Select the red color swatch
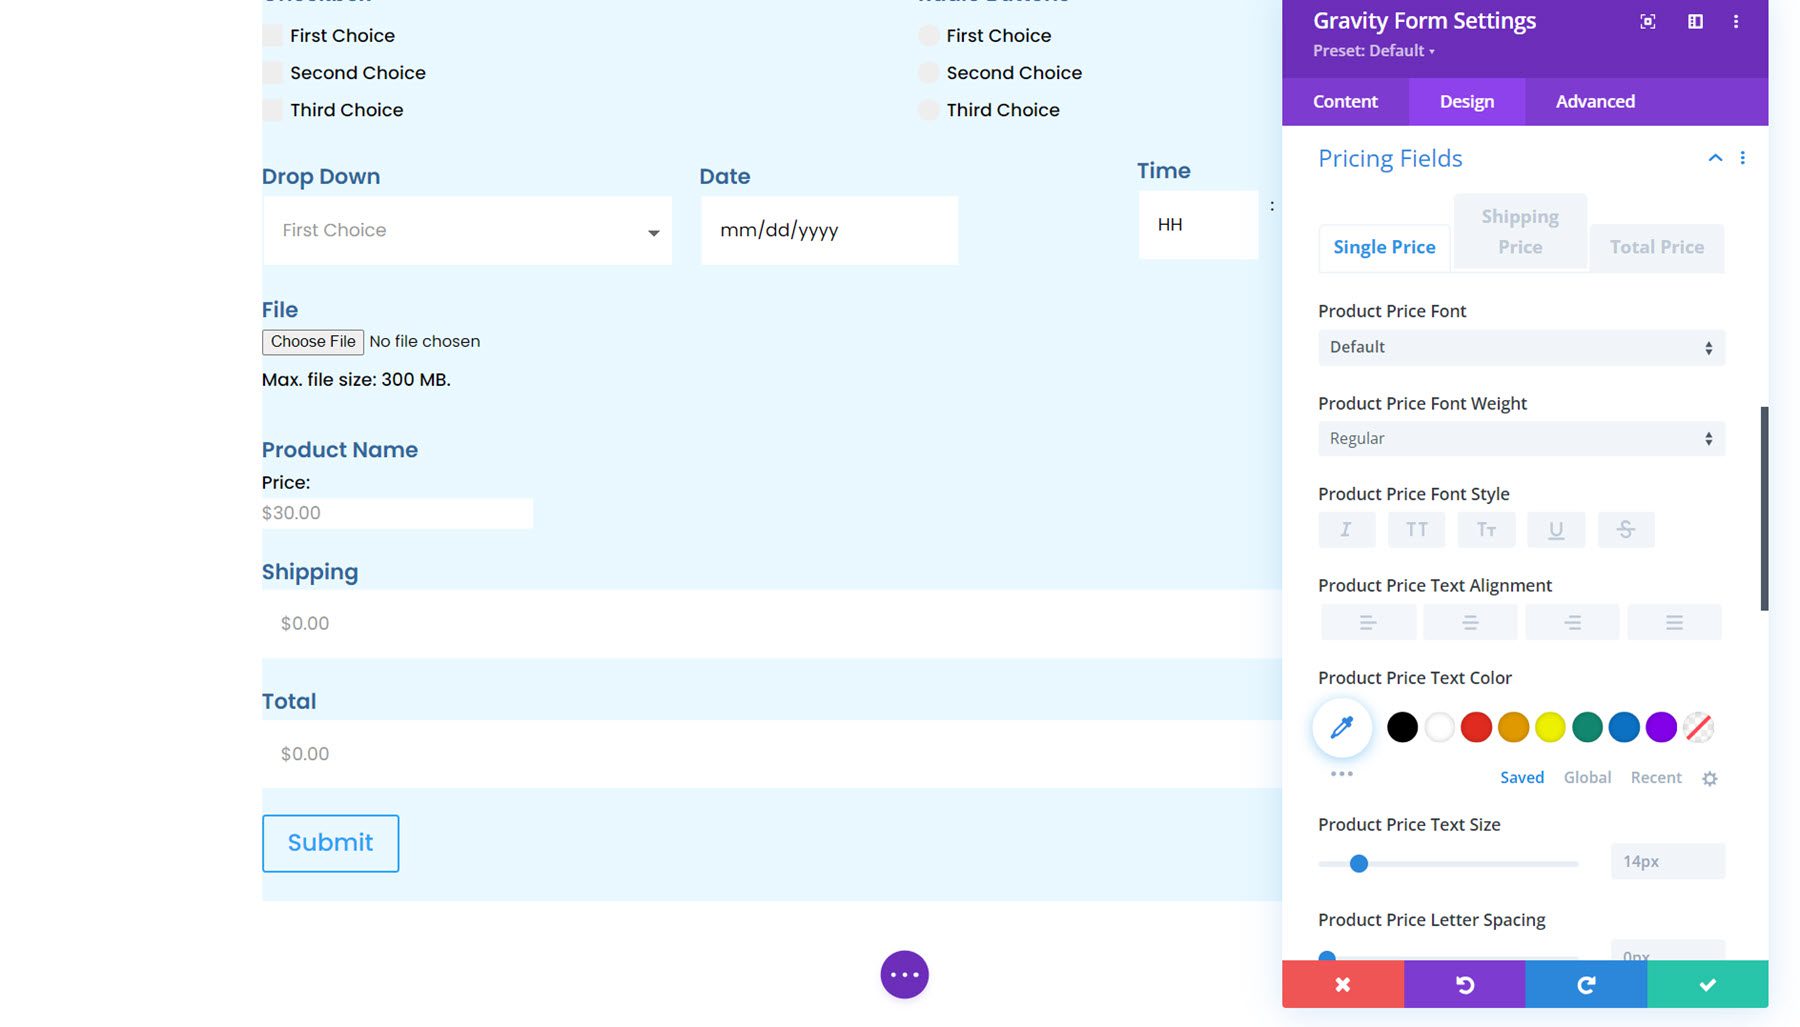 click(x=1476, y=727)
